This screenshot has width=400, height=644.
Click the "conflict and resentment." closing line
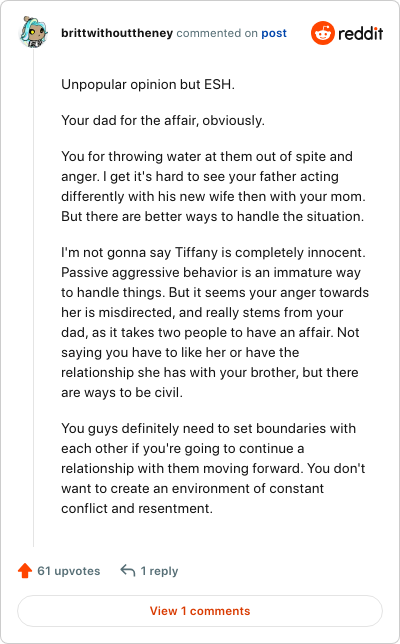click(137, 508)
